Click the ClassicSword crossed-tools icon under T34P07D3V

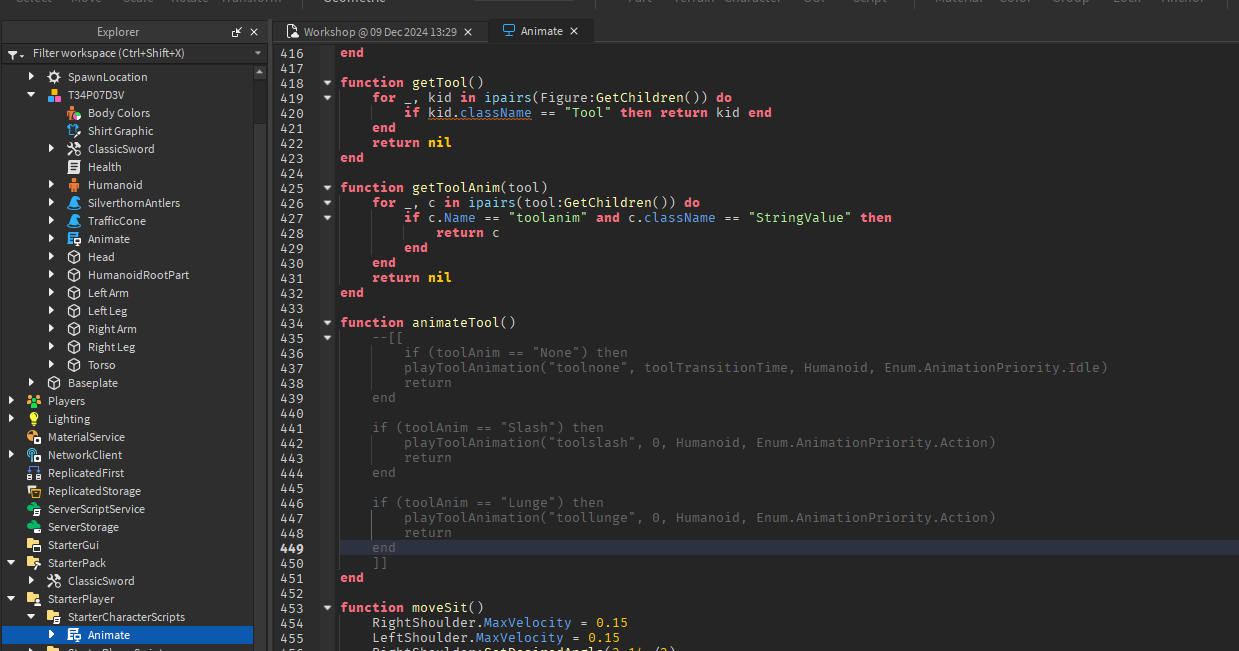74,148
